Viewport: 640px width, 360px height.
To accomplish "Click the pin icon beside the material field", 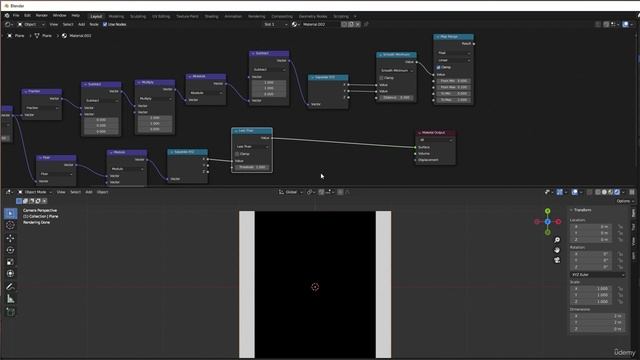I will (366, 24).
